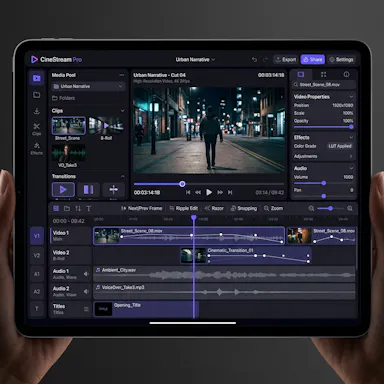
Task: Select the A1 track button
Action: tap(37, 274)
